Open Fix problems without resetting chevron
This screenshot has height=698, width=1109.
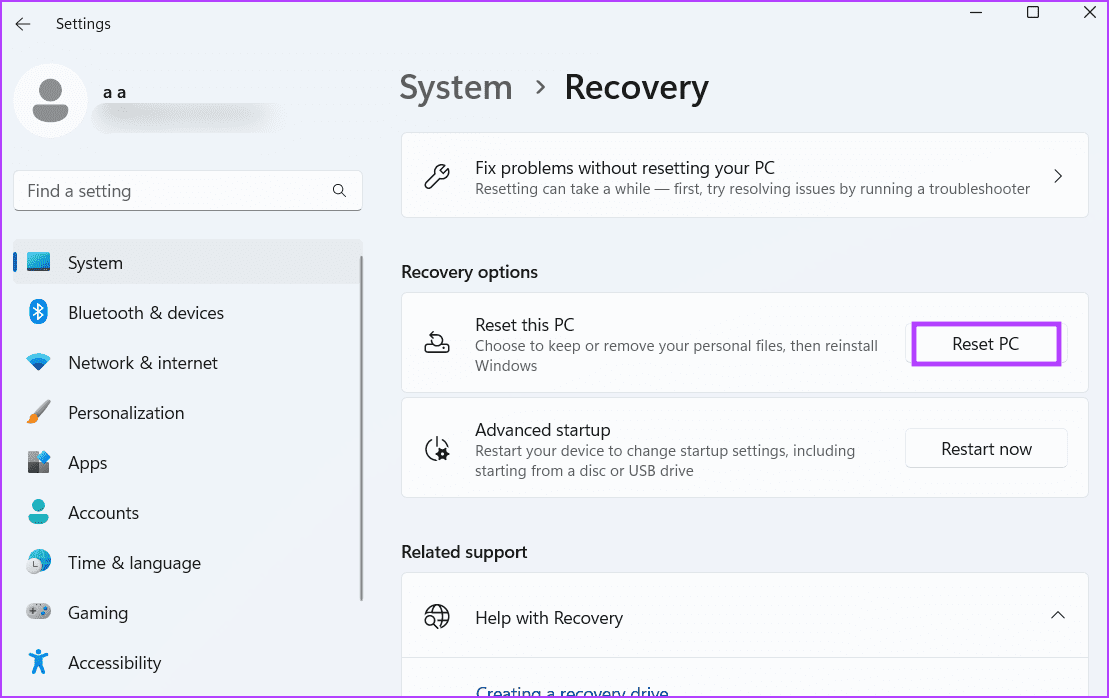click(1057, 177)
